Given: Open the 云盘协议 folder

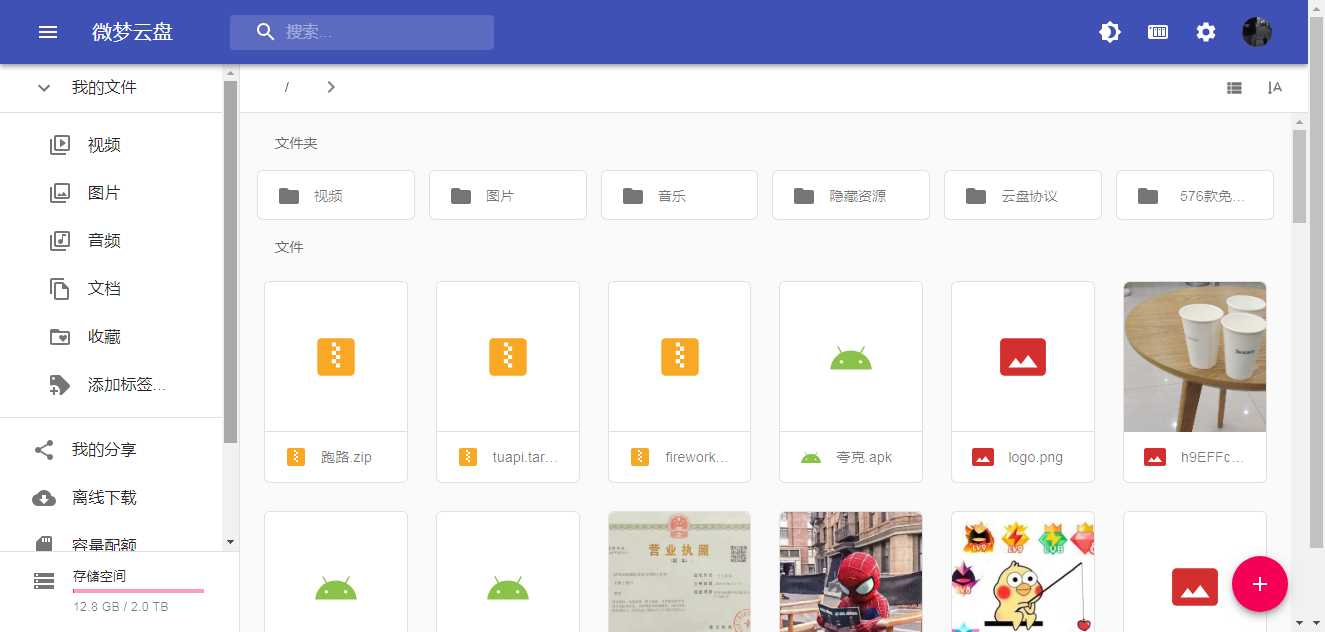Looking at the screenshot, I should coord(1023,195).
